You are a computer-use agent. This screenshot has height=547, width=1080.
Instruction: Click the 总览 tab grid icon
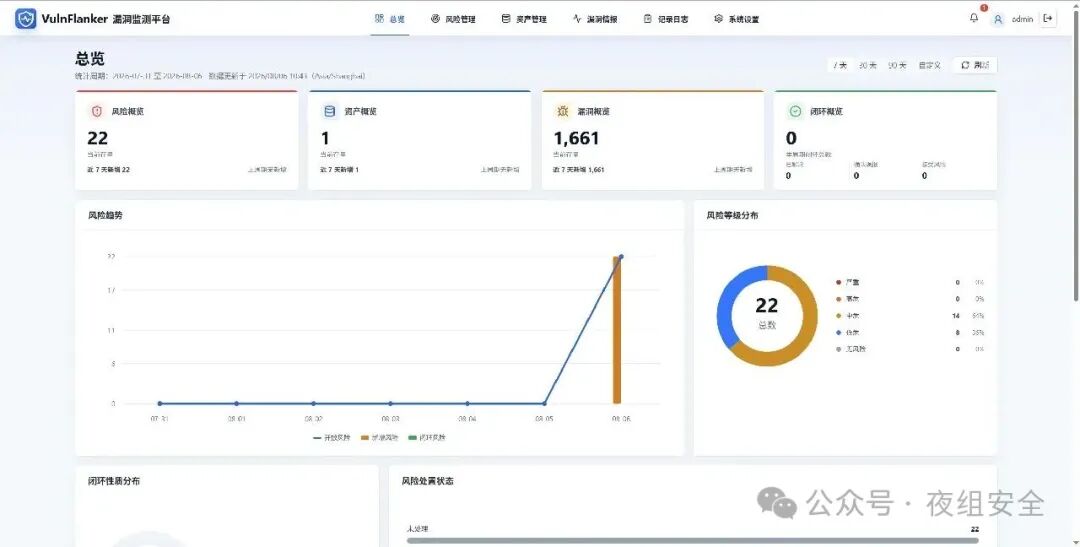[380, 19]
